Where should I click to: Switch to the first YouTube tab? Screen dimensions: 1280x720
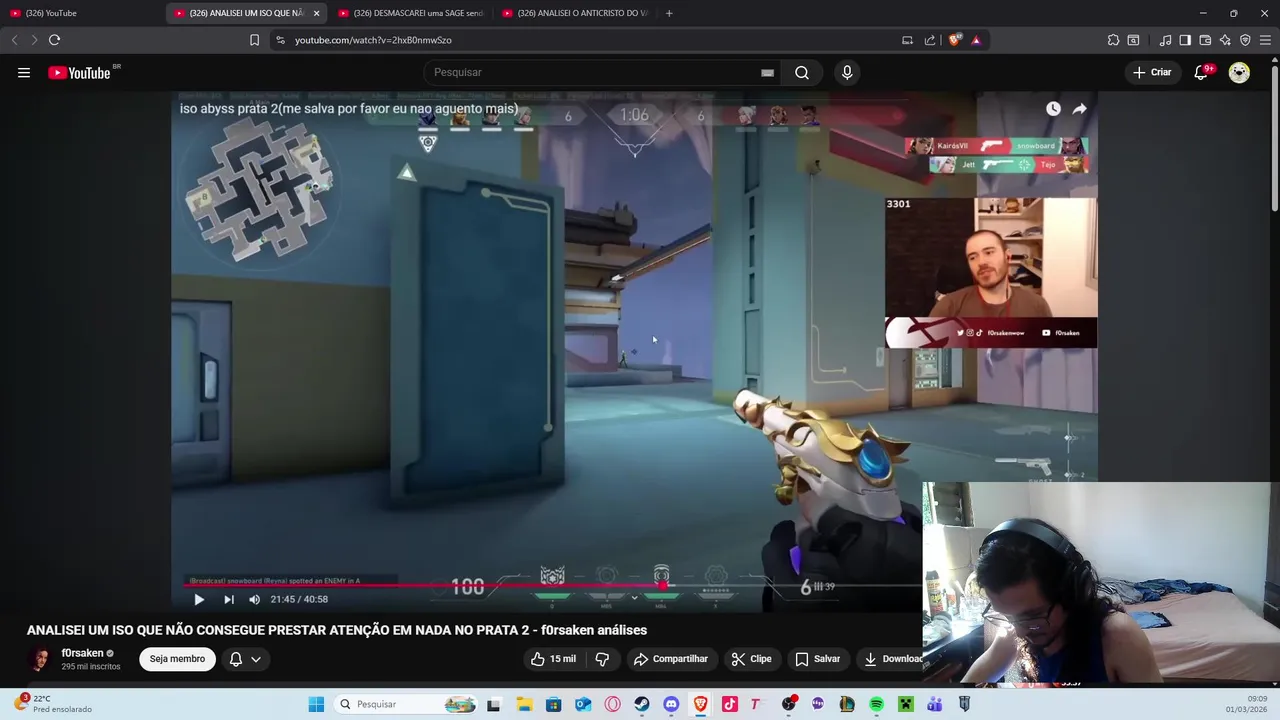(x=82, y=13)
